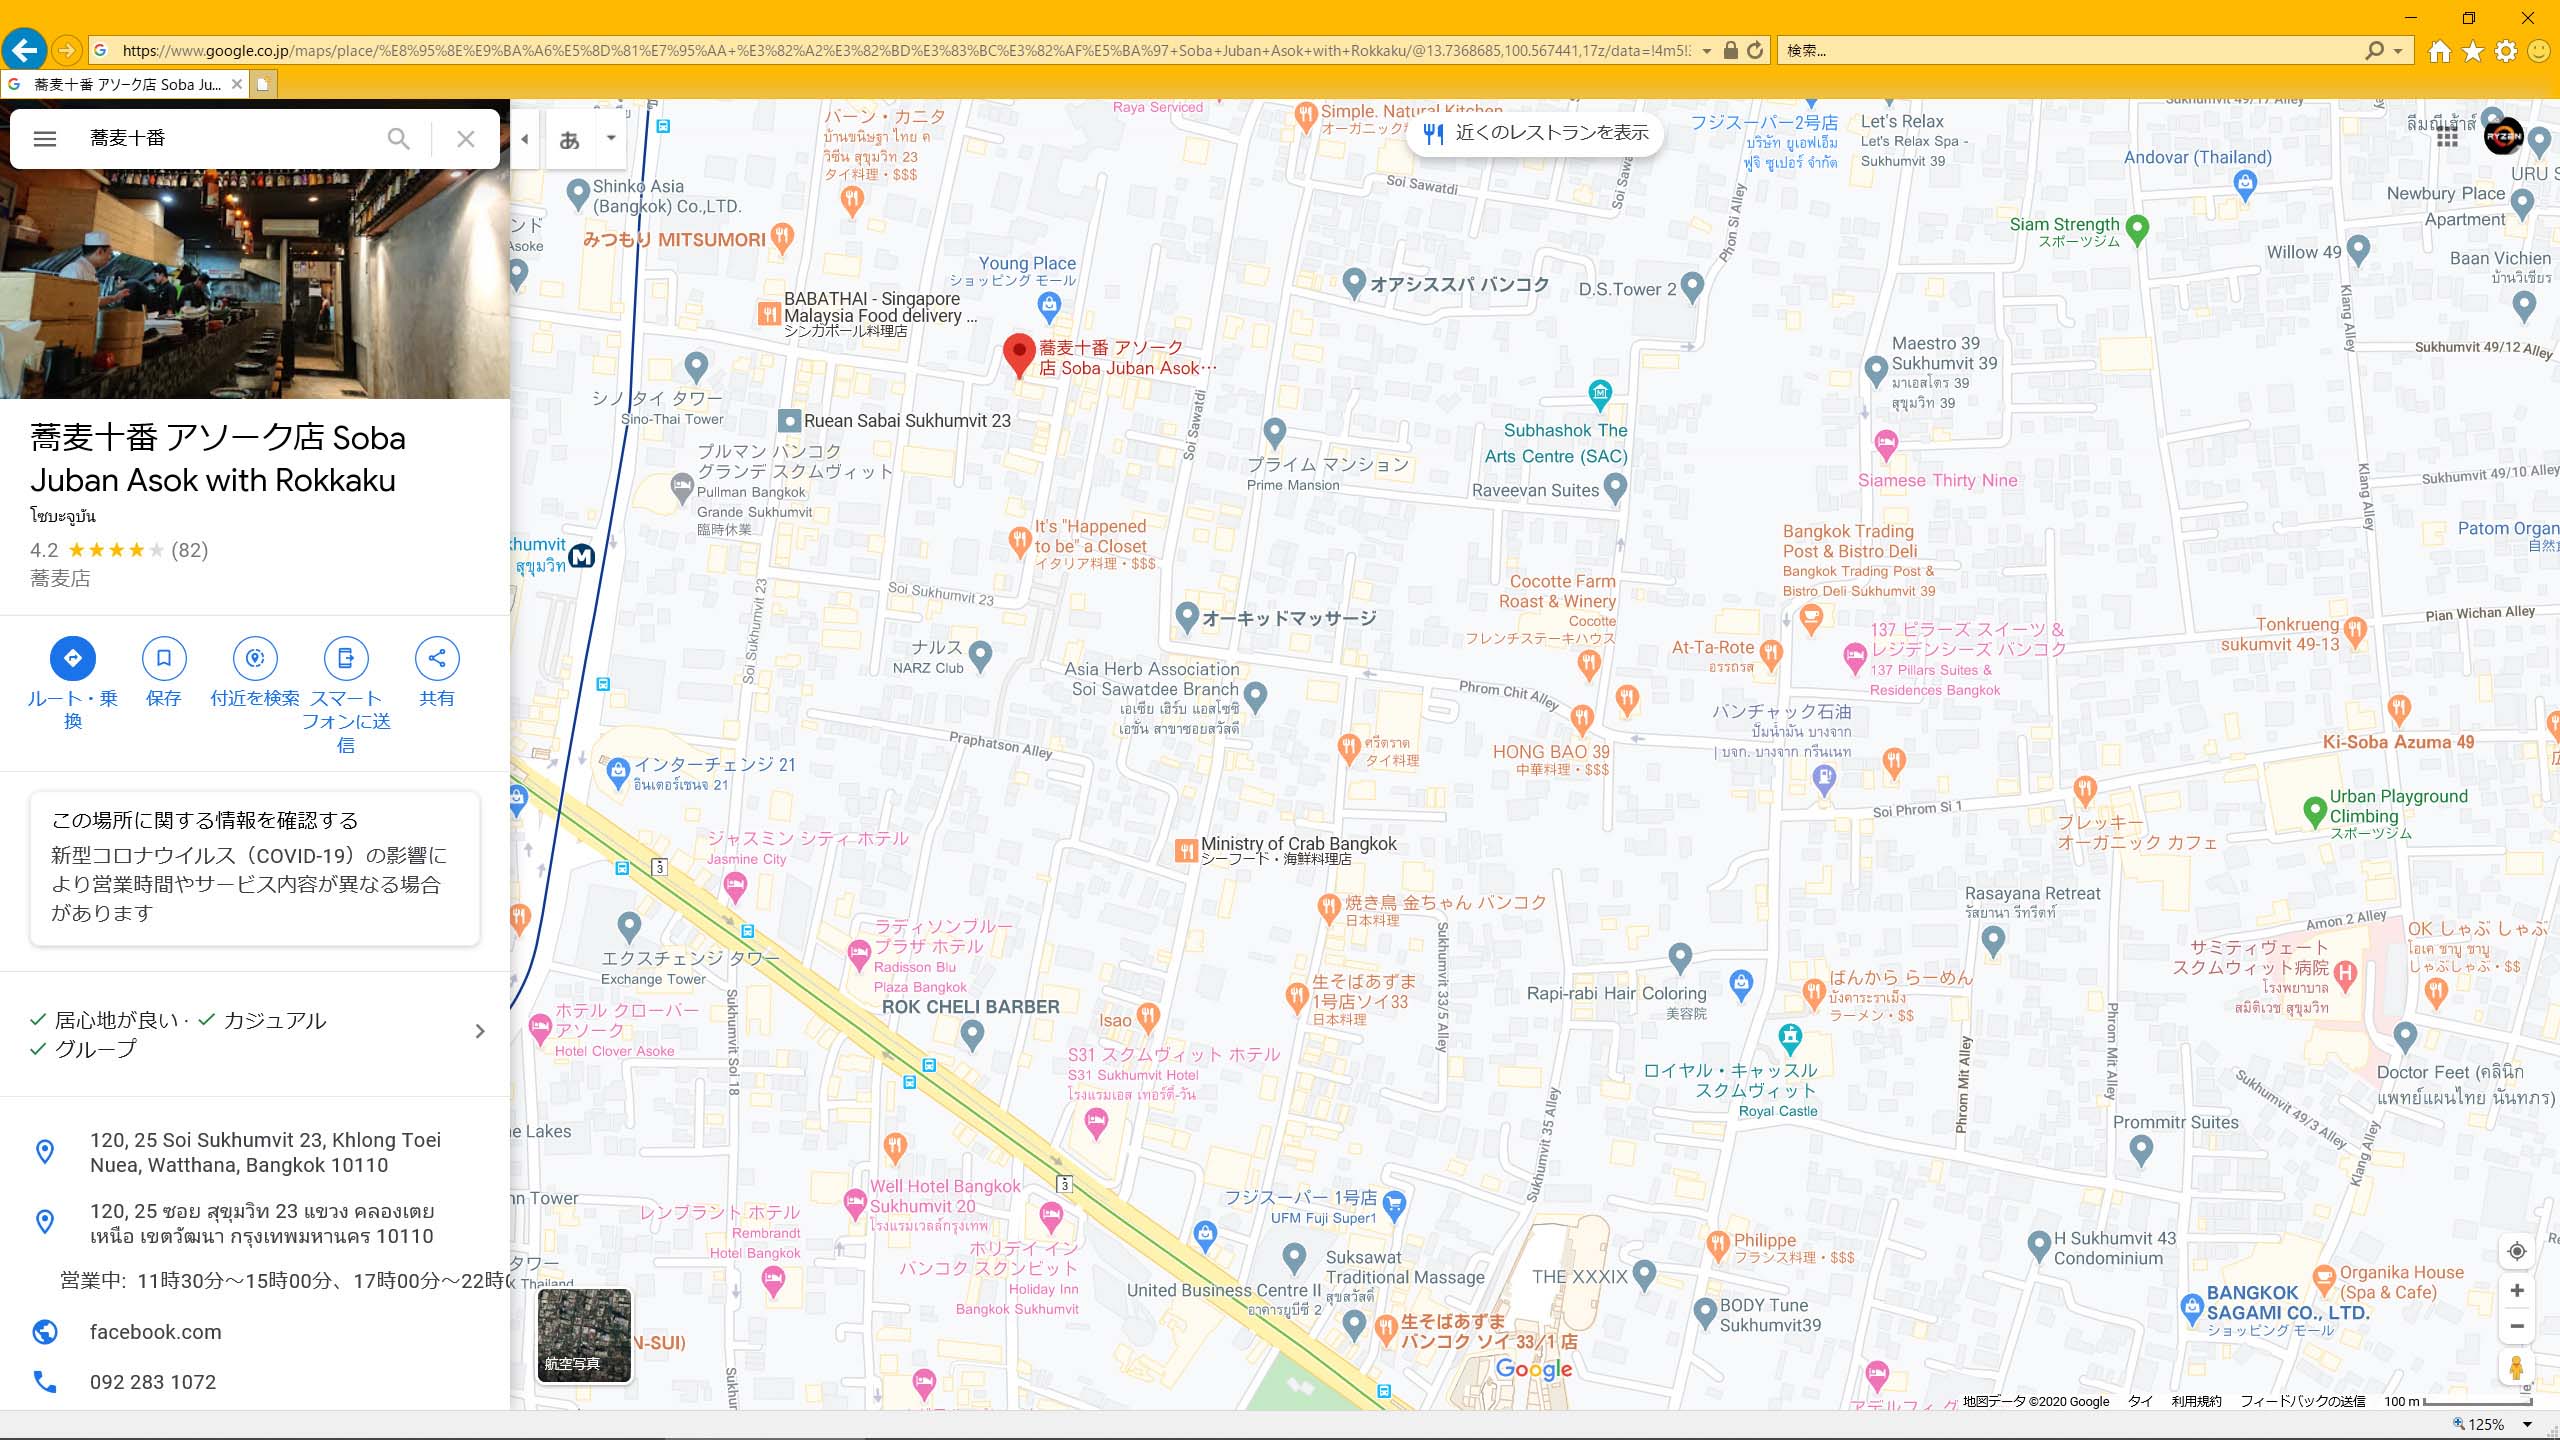The width and height of the screenshot is (2560, 1440).
Task: Click the directions (ルート・乗換) icon
Action: (x=73, y=658)
